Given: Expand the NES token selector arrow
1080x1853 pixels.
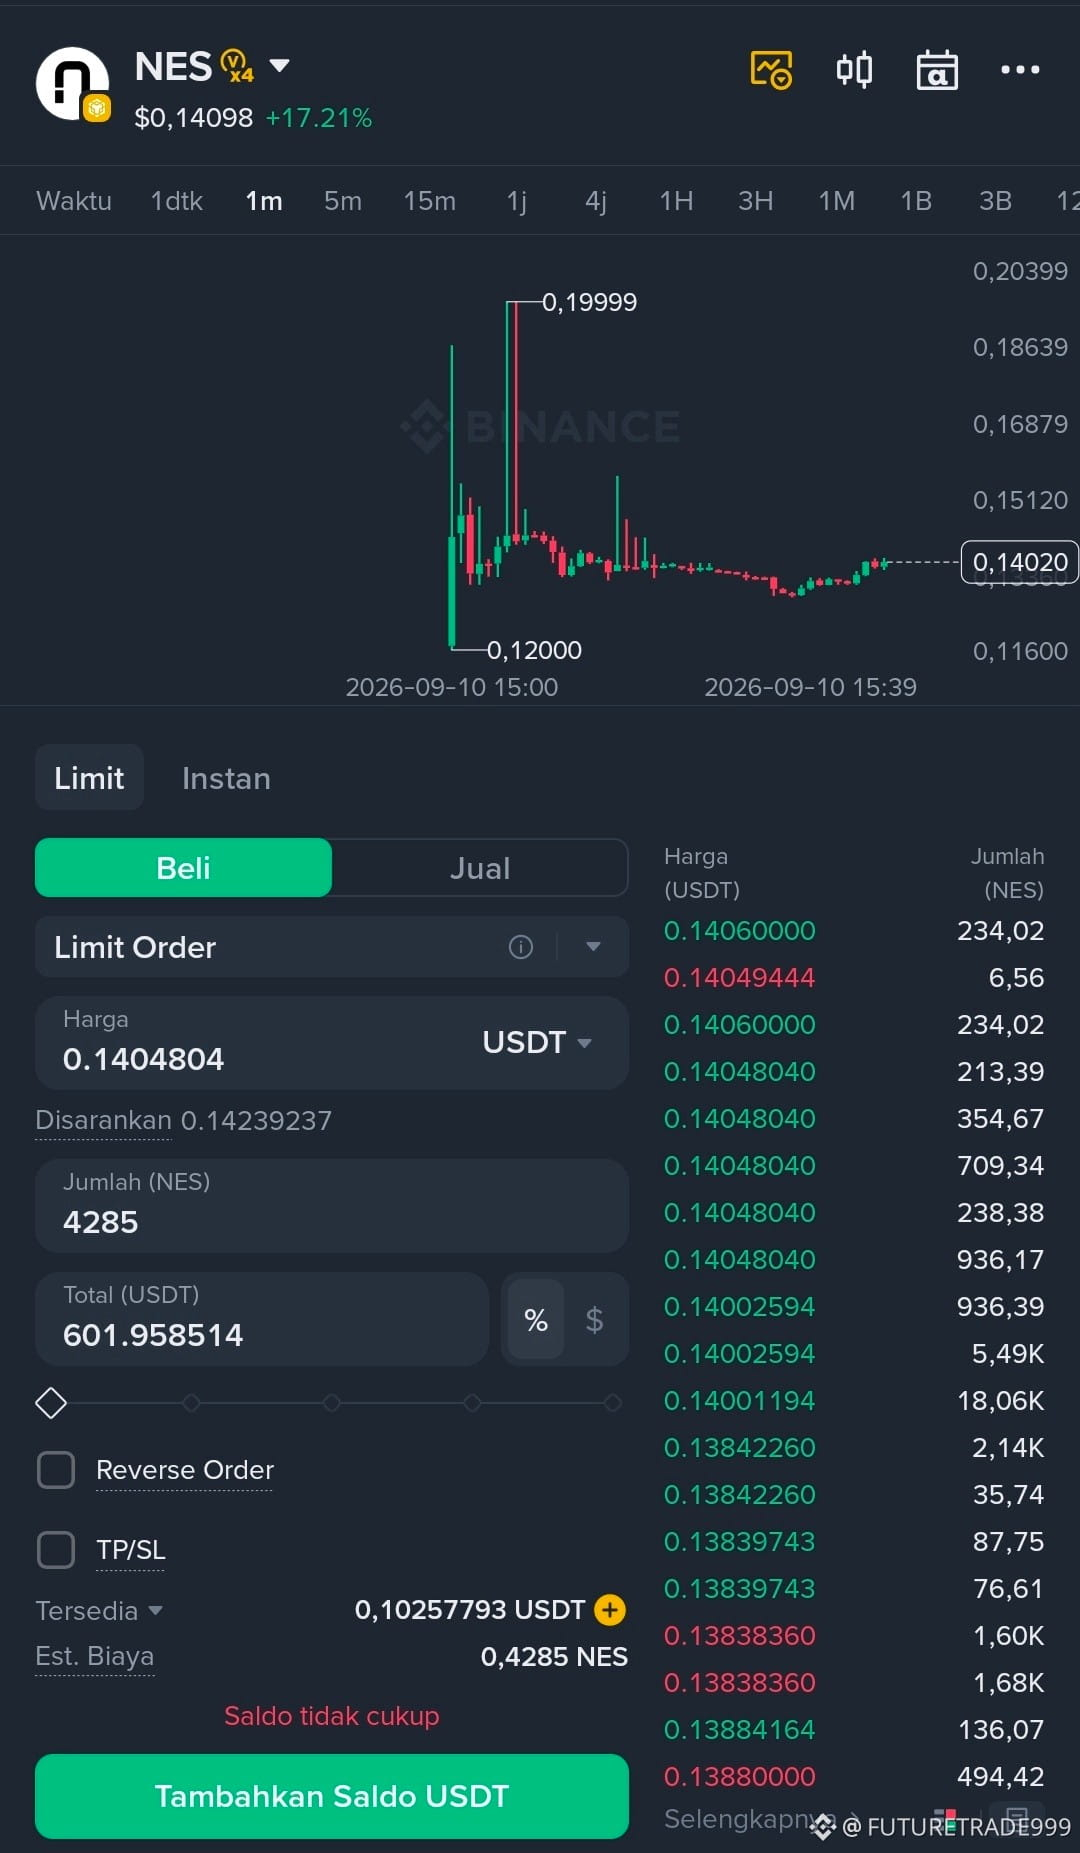Looking at the screenshot, I should pos(280,66).
